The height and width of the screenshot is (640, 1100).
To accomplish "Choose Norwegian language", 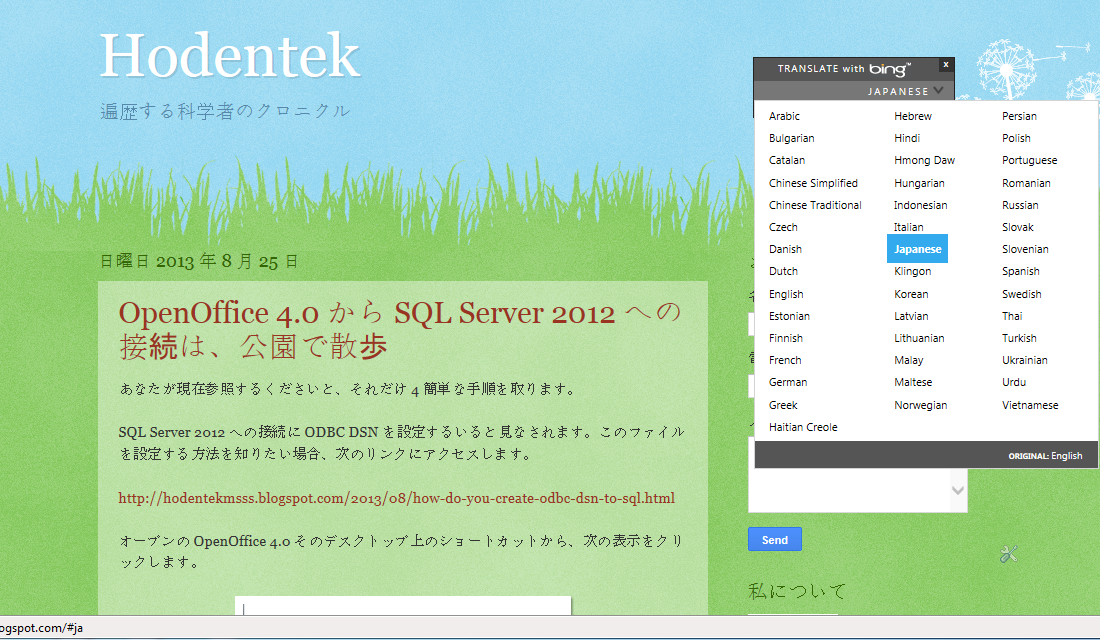I will (x=920, y=405).
